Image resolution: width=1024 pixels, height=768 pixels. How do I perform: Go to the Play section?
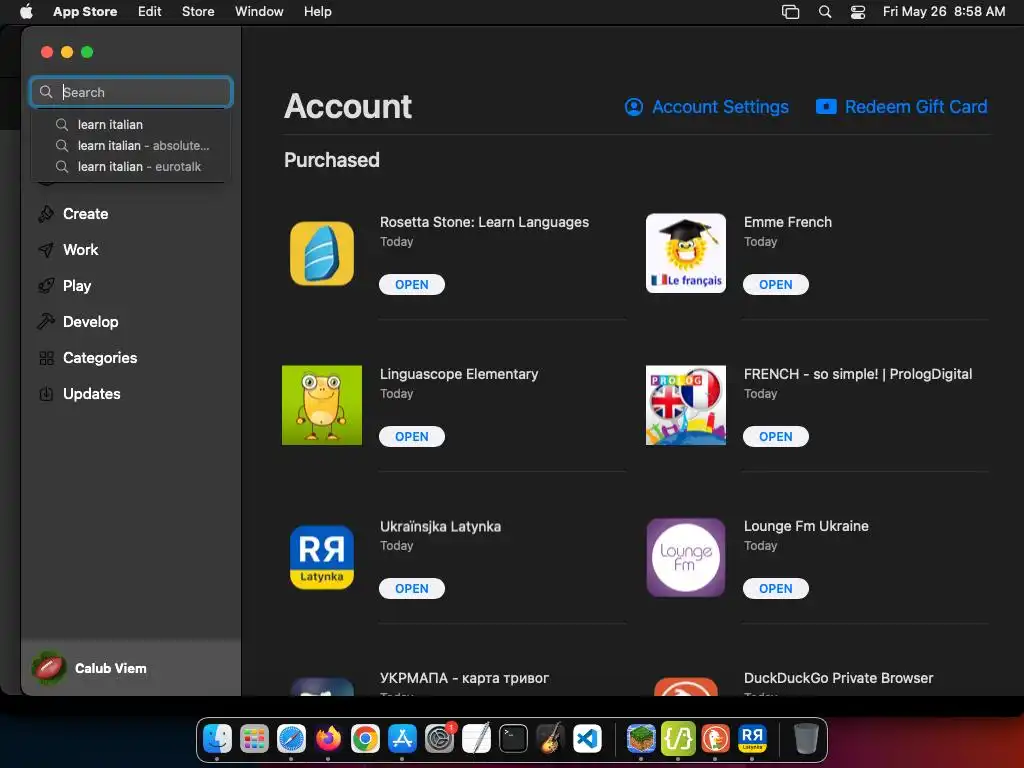[77, 286]
